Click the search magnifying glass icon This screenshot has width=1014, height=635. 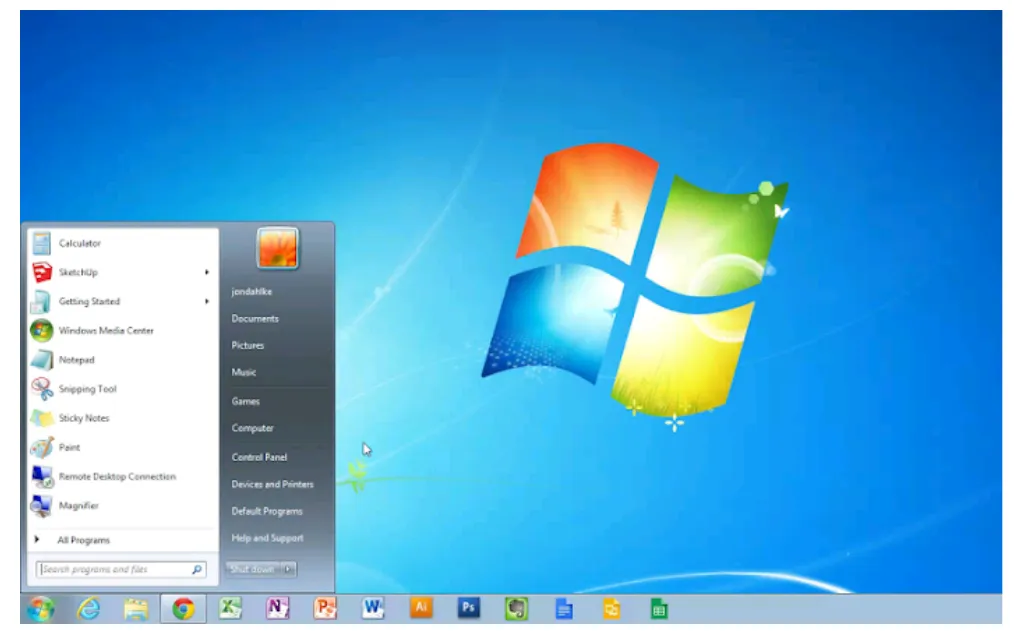point(197,570)
